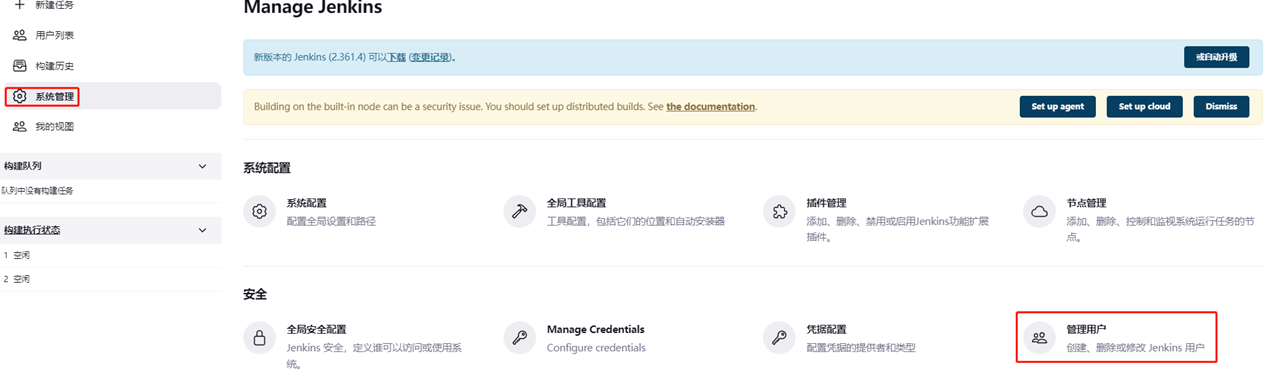Viewport: 1280px width, 386px height.
Task: Click the key icon of 凭据配置
Action: [779, 337]
